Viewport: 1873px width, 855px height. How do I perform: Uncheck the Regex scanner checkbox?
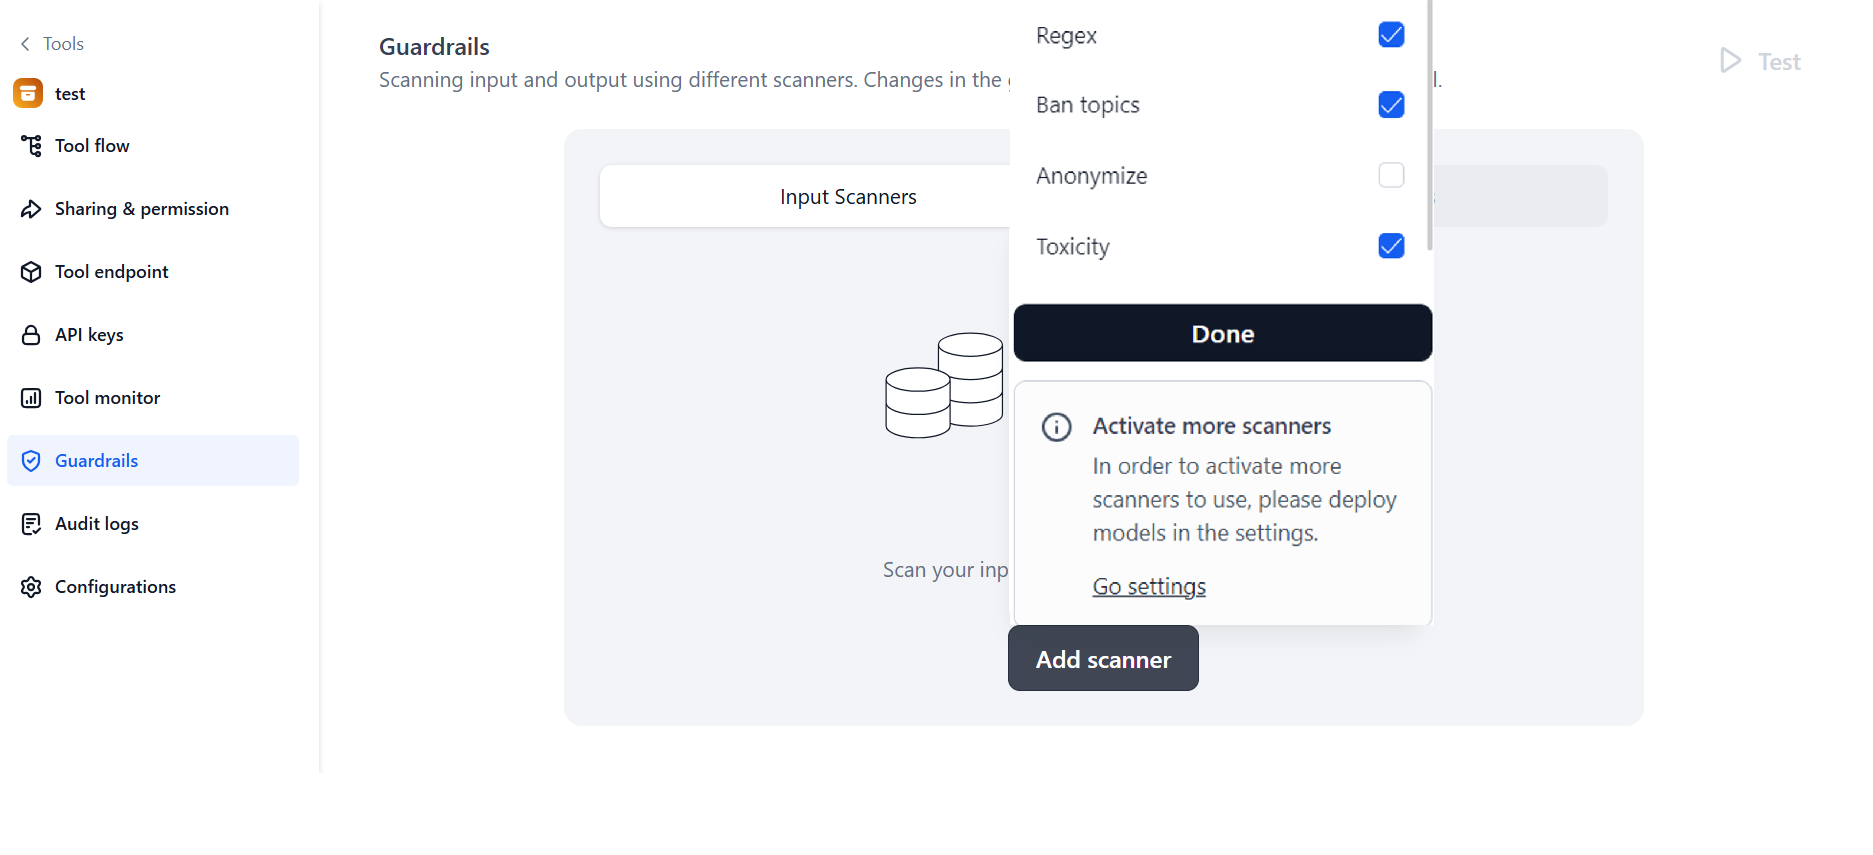[x=1391, y=35]
